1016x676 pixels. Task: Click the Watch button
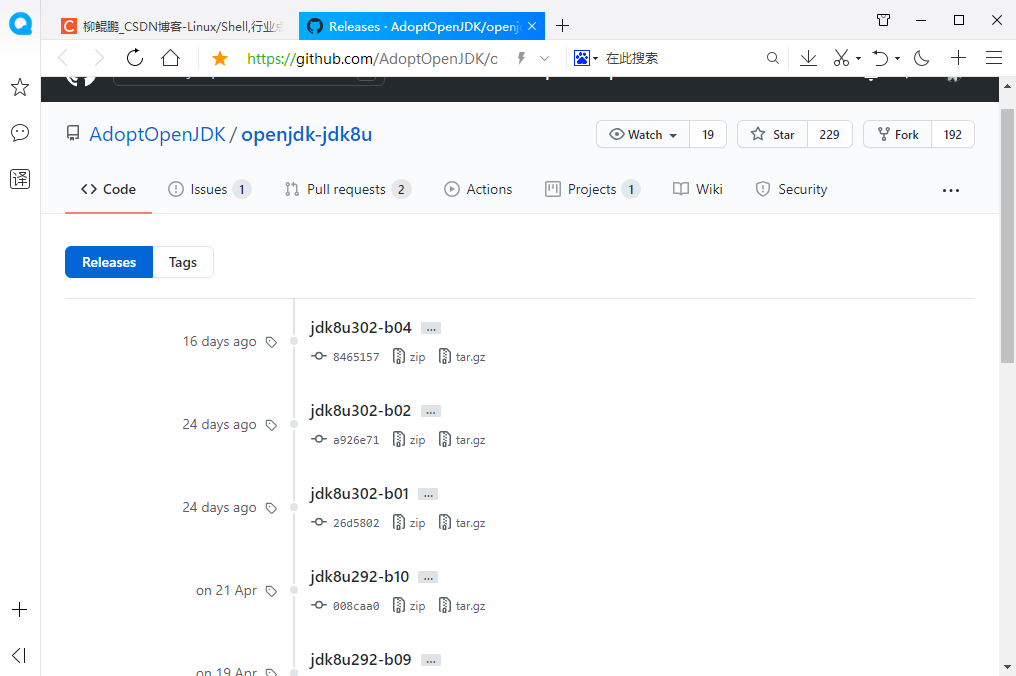coord(643,134)
